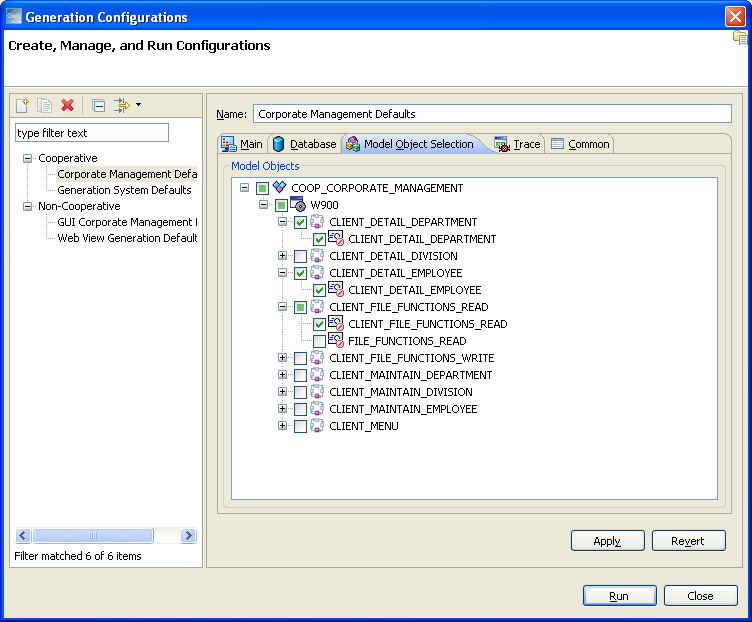Collapse the COOP_CORPORATE_MANAGEMENT node
Viewport: 752px width, 622px height.
click(245, 188)
